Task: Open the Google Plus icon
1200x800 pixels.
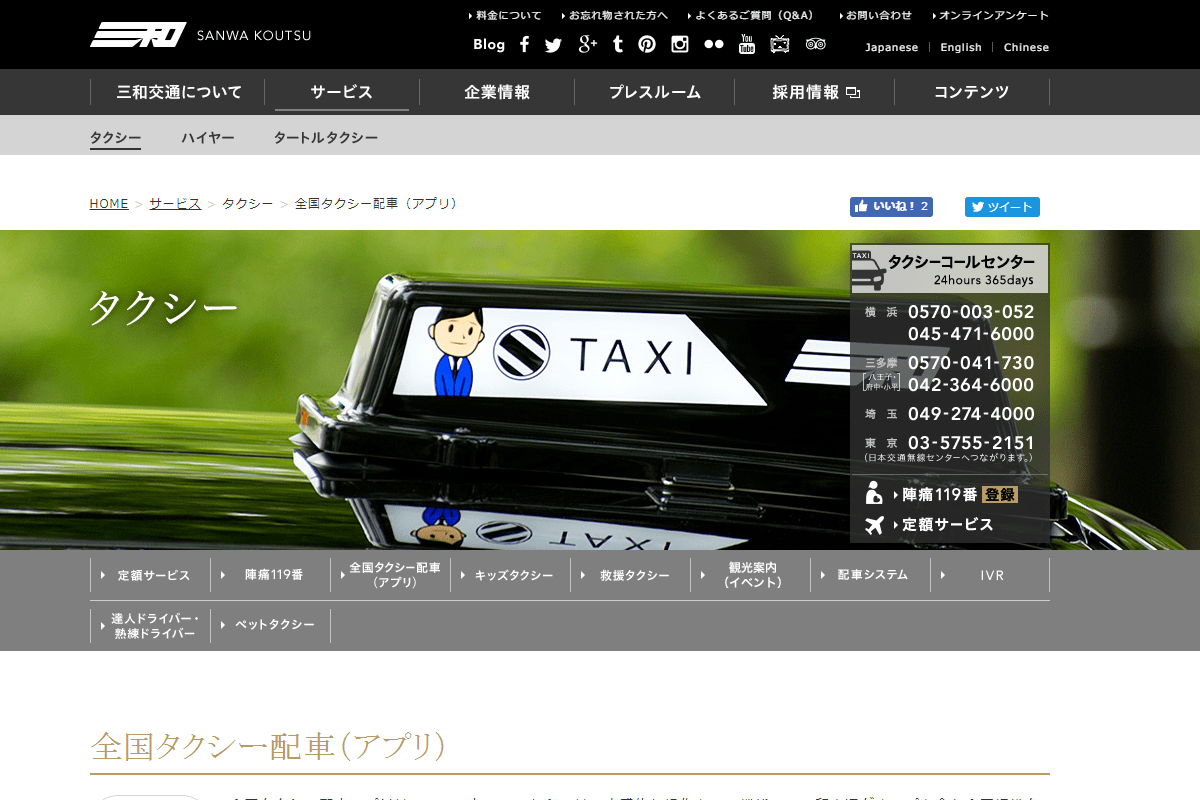Action: point(587,44)
